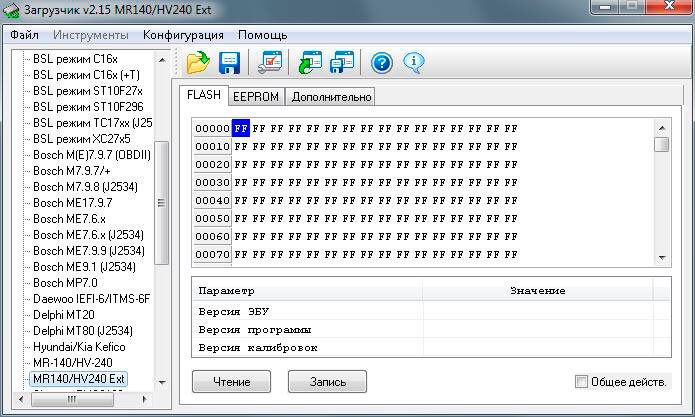Viewport: 695px width, 417px height.
Task: Click the hex viewer scroll down arrow
Action: 661,258
